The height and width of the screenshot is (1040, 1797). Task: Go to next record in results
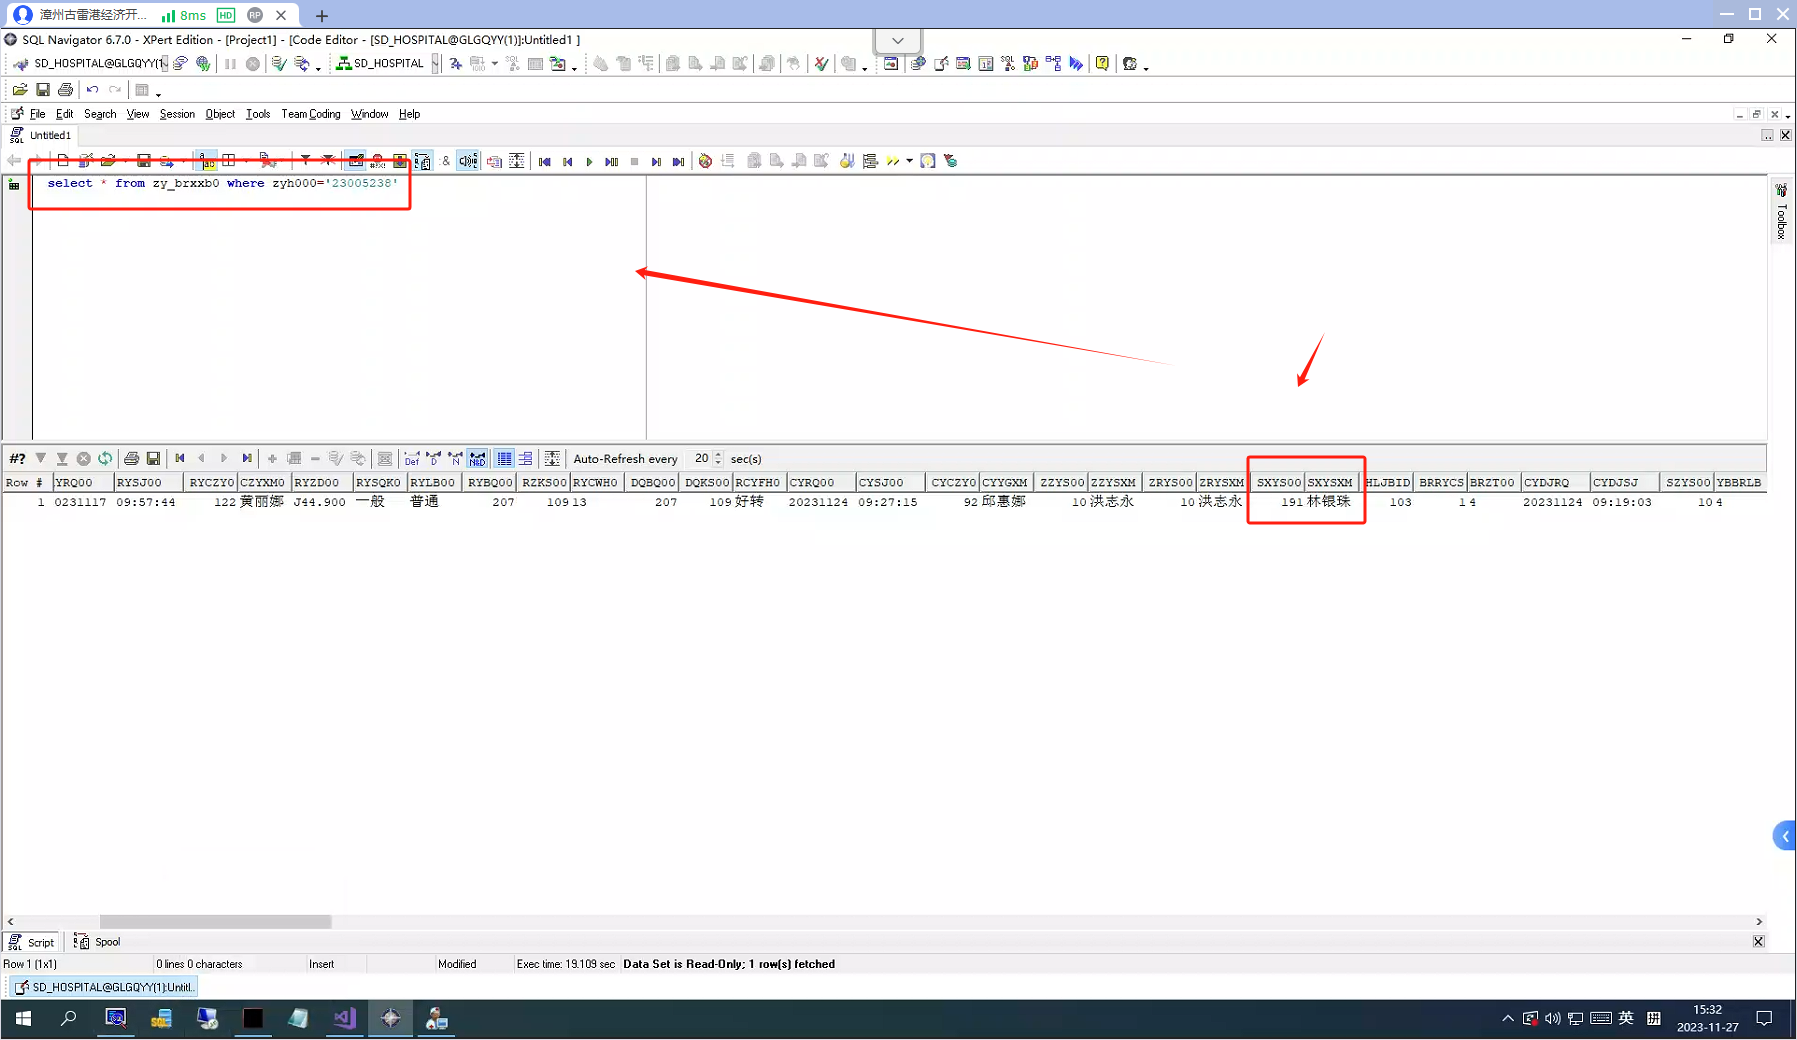224,459
